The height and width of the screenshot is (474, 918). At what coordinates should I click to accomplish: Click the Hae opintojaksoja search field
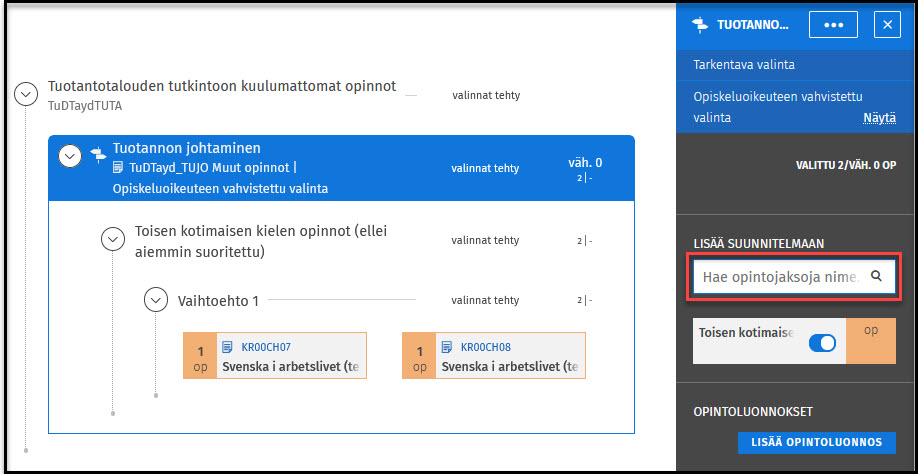coord(780,276)
